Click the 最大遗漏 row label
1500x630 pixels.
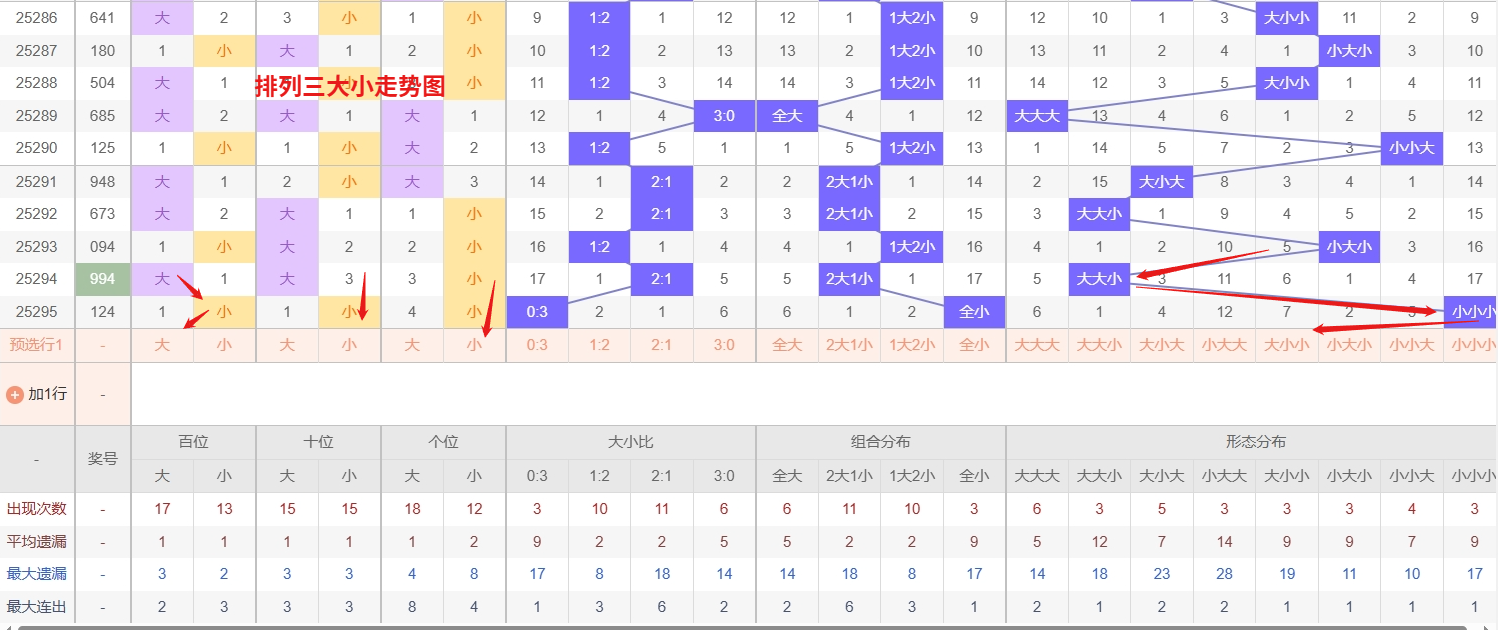tap(37, 574)
